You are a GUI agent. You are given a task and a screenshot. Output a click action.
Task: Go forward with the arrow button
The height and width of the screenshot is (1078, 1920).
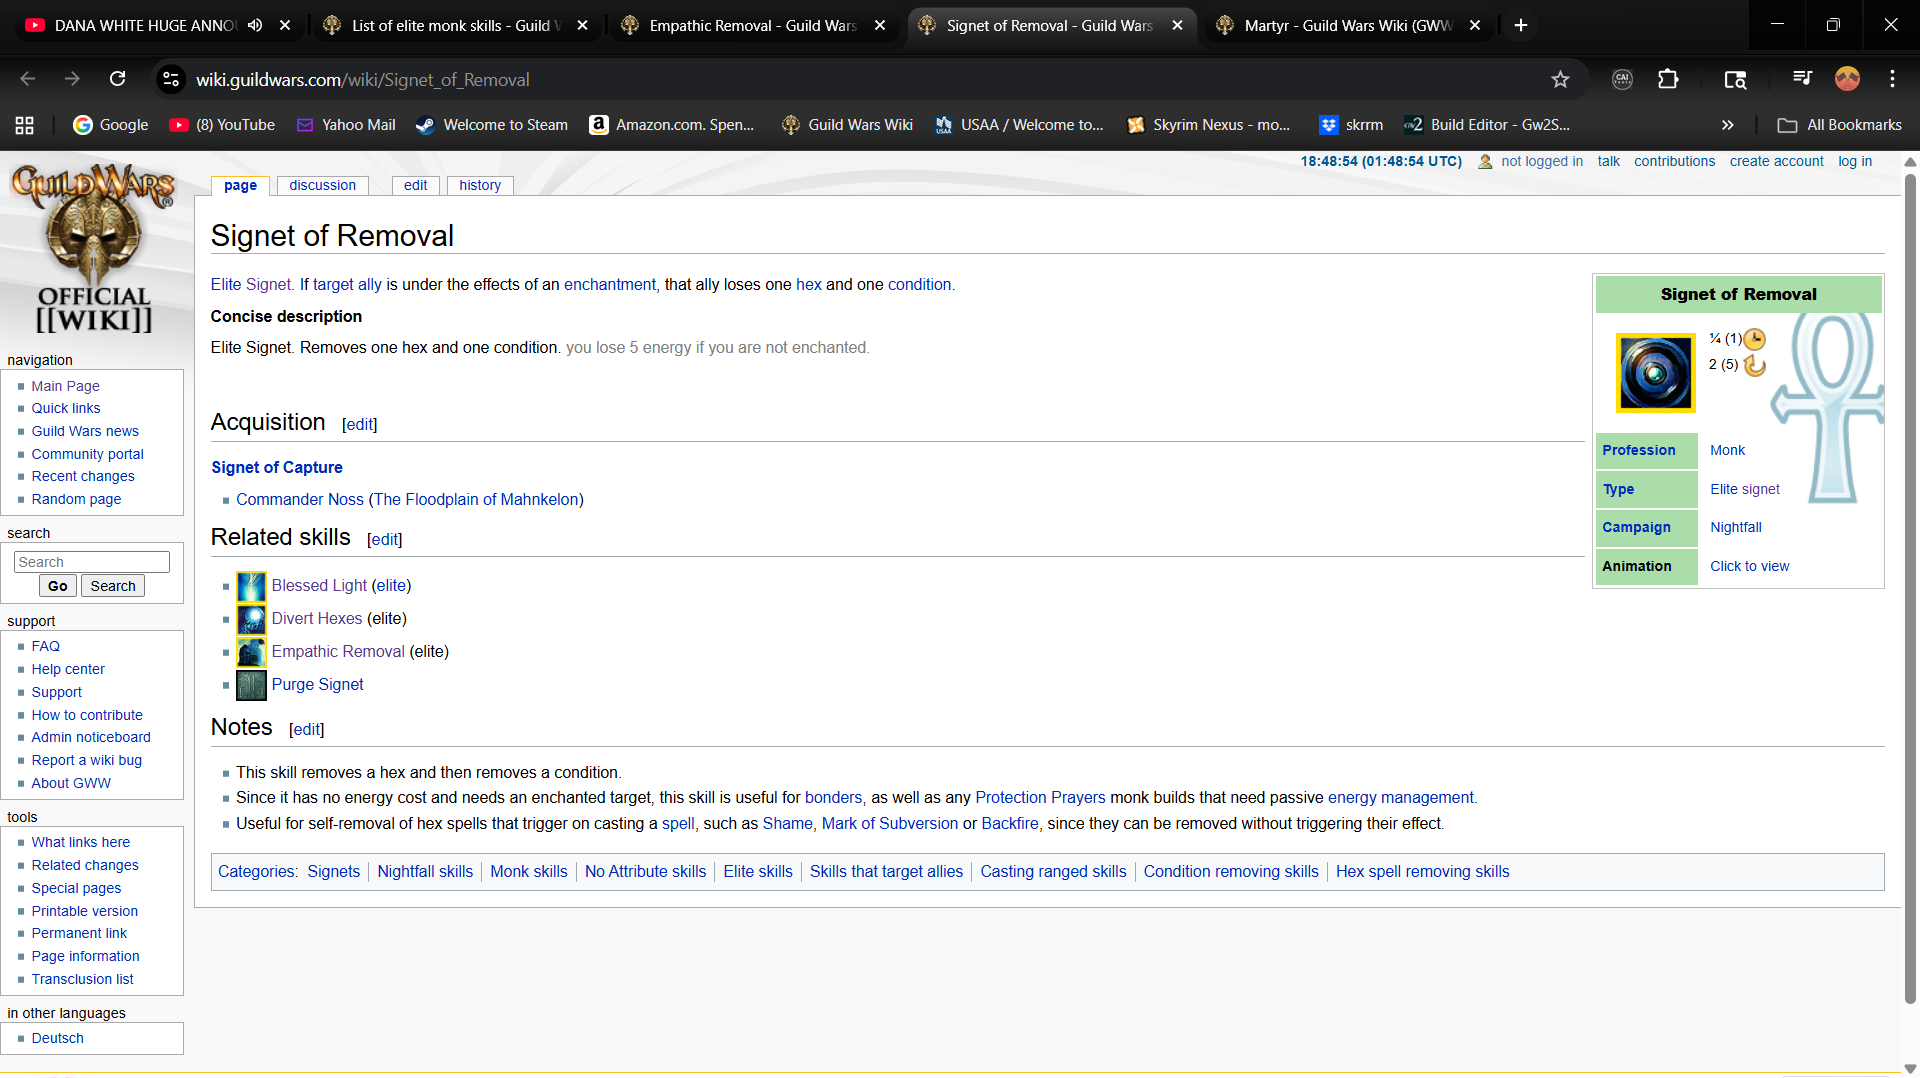[x=72, y=79]
